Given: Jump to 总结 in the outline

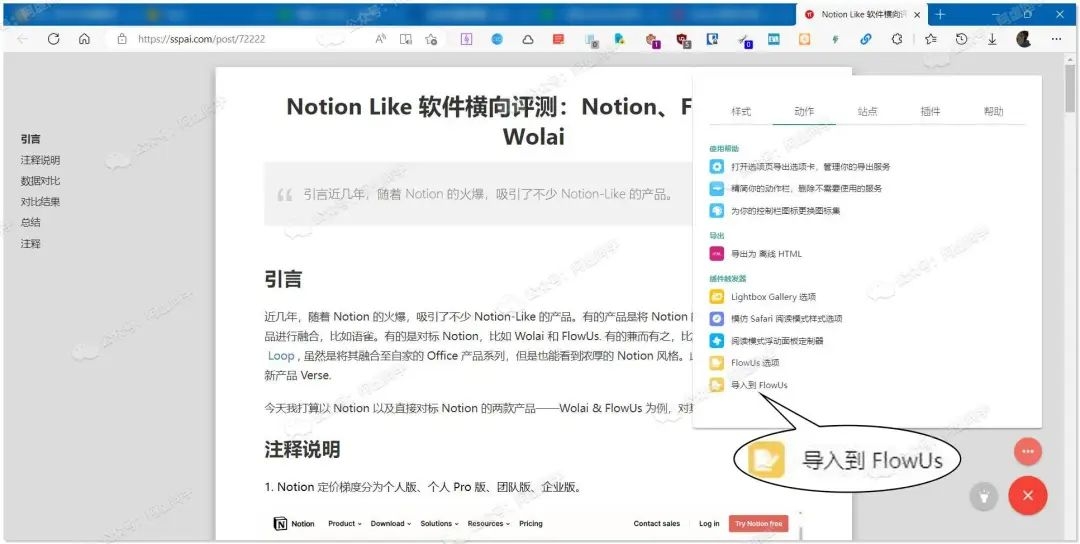Looking at the screenshot, I should coord(30,222).
